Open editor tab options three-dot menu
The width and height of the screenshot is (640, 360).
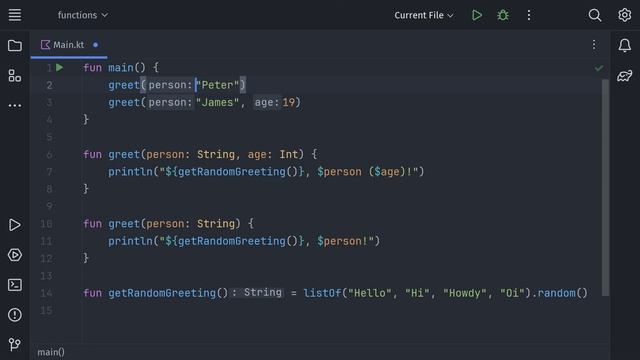(594, 45)
